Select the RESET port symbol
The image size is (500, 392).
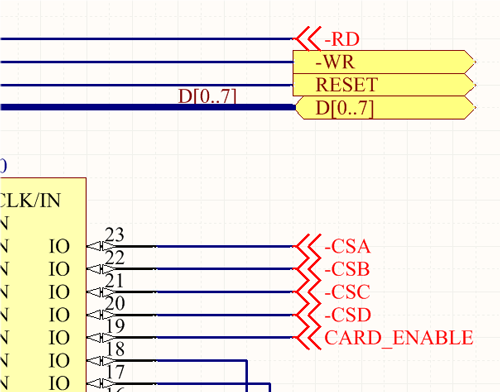click(x=383, y=85)
